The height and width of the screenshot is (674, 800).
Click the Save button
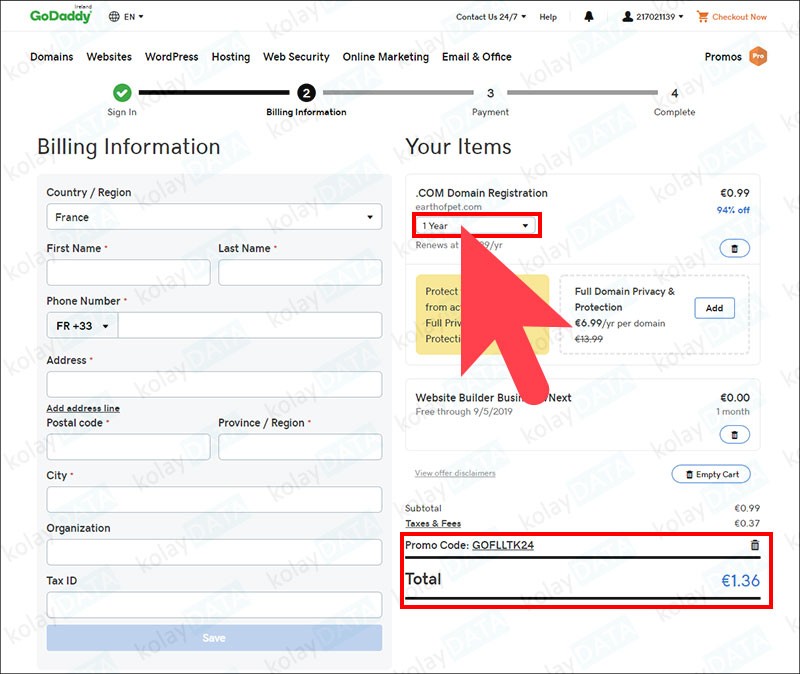214,638
